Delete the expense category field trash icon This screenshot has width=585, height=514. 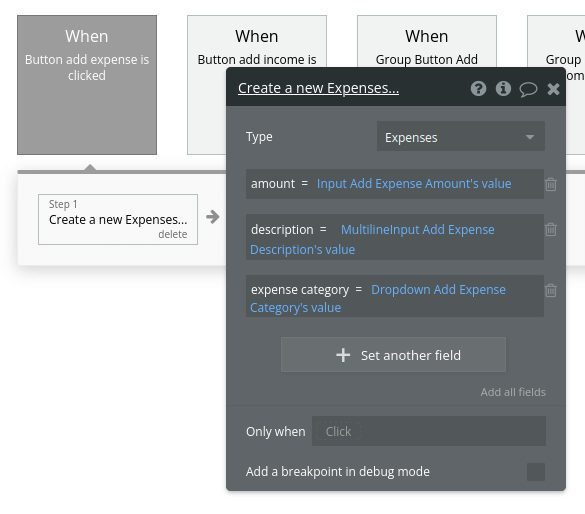click(x=551, y=290)
